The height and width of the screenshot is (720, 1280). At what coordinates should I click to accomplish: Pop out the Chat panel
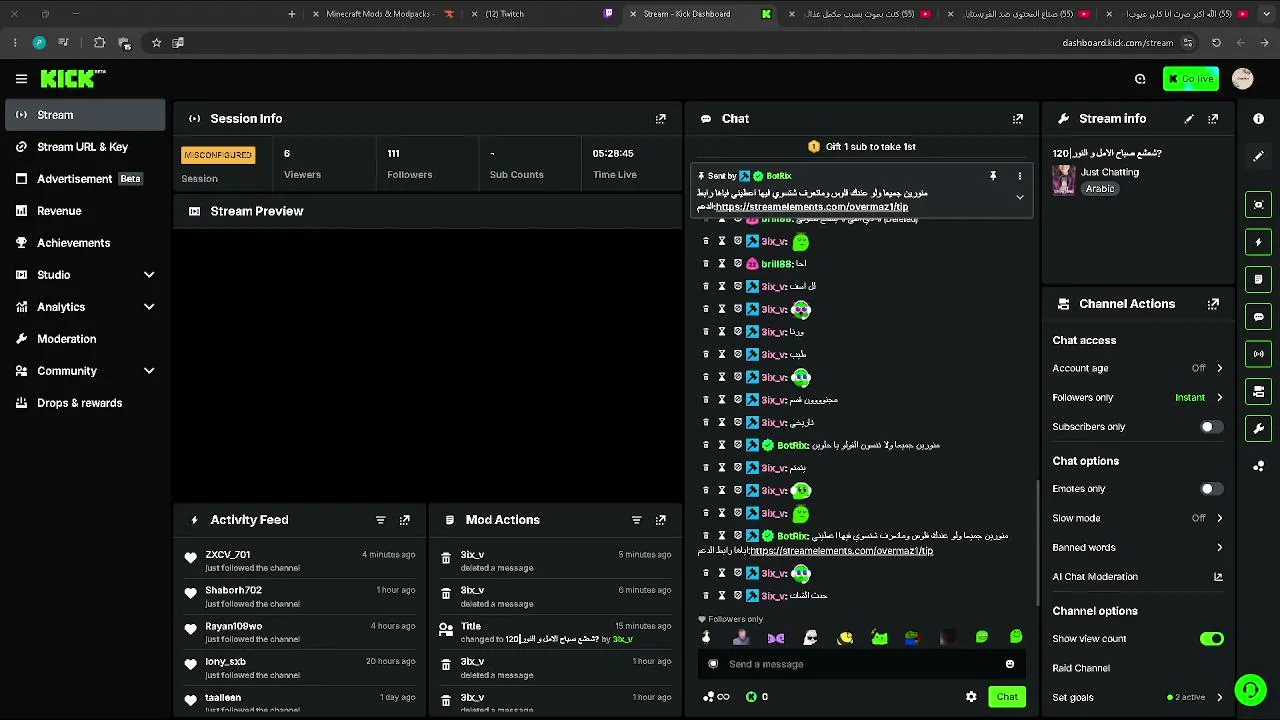coord(1018,118)
